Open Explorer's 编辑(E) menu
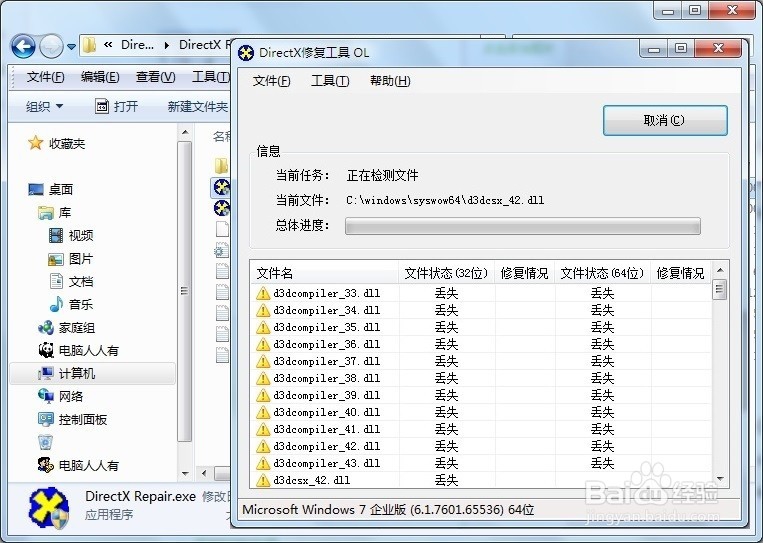The image size is (763, 543). (100, 77)
